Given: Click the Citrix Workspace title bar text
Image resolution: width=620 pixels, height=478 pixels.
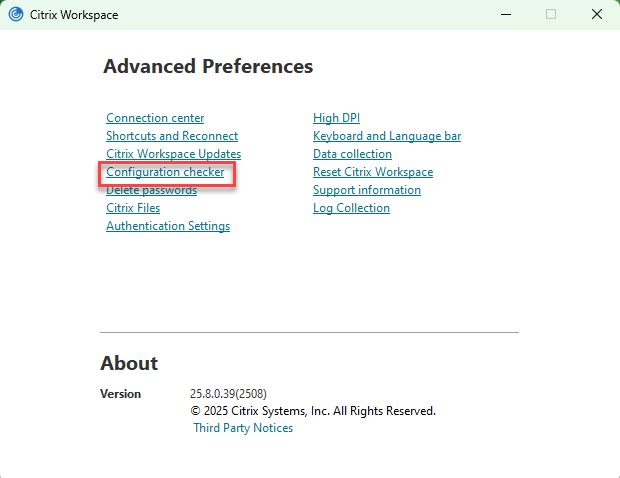Looking at the screenshot, I should tap(73, 14).
